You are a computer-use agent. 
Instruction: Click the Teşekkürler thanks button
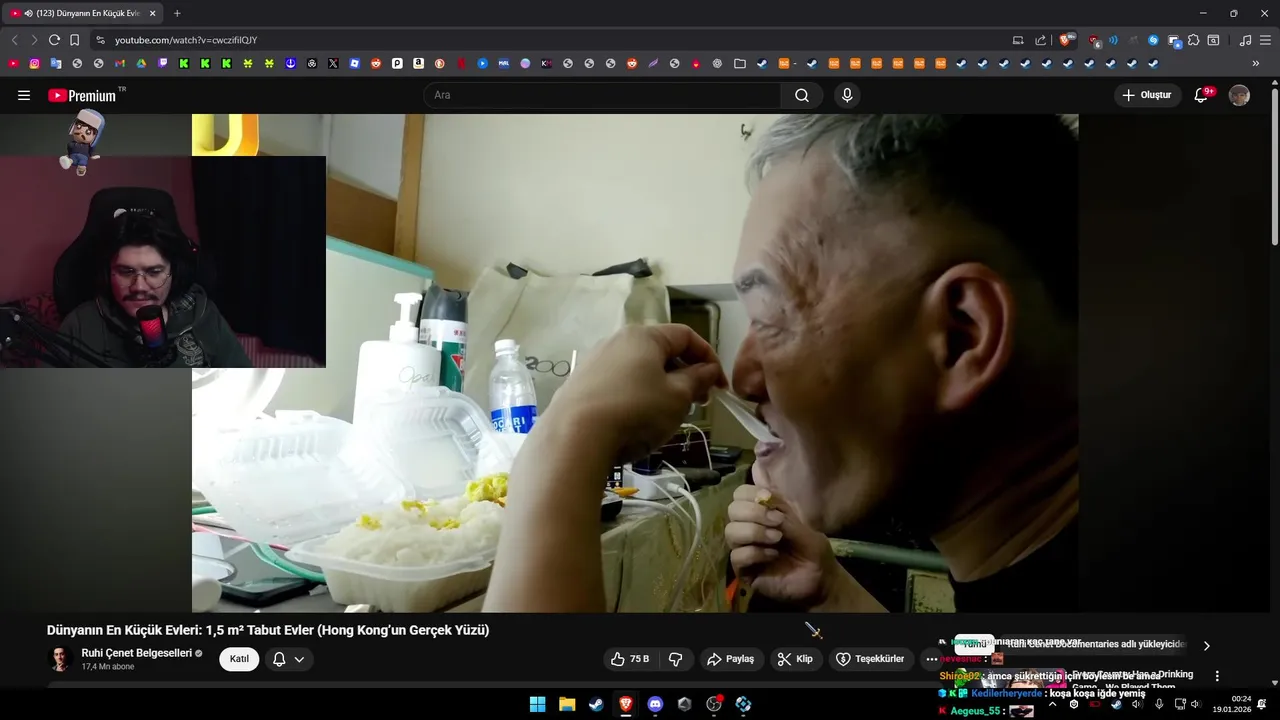click(870, 659)
